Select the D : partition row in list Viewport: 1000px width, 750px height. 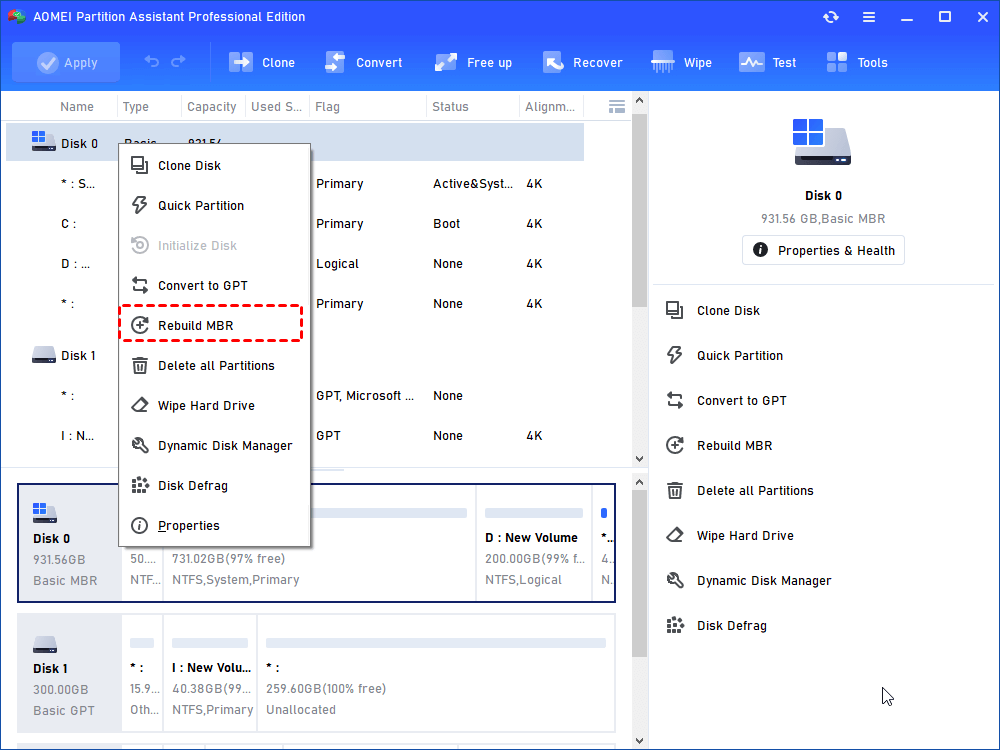(295, 264)
